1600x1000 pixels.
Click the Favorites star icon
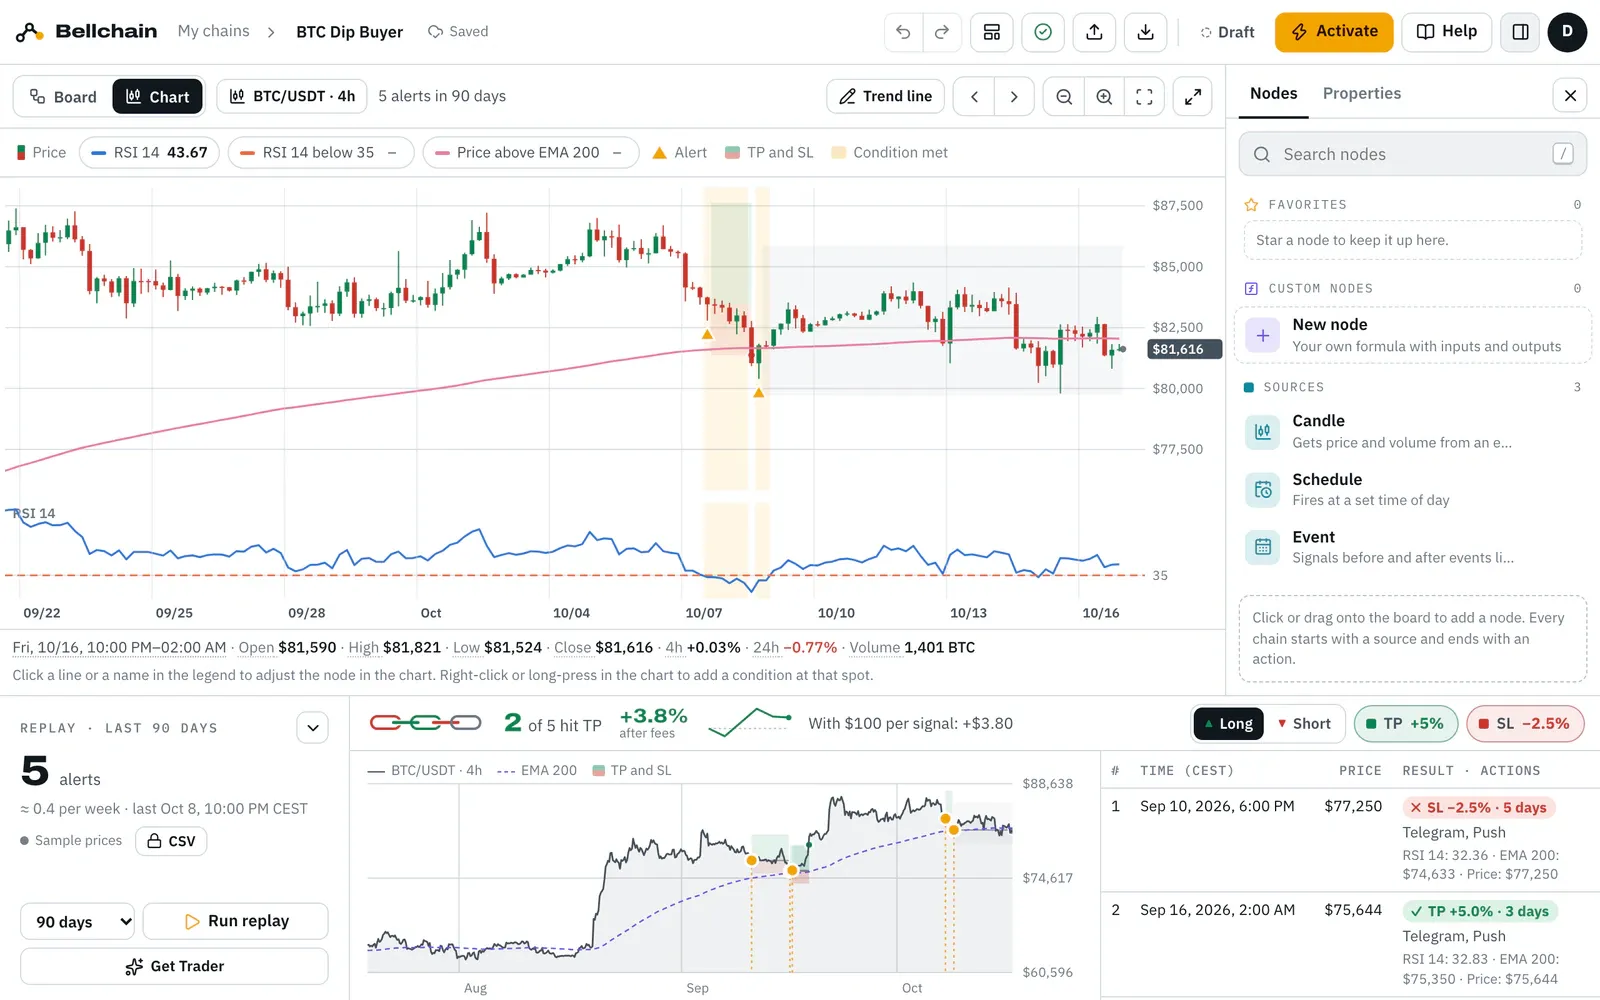[1251, 204]
